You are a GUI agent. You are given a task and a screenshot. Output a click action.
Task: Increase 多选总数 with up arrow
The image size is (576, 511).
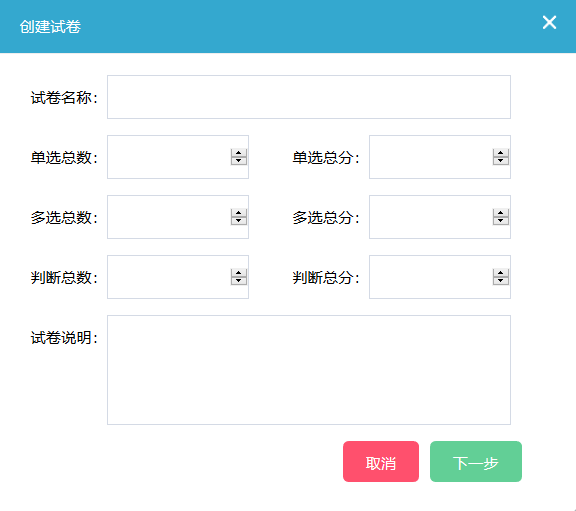pyautogui.click(x=239, y=213)
